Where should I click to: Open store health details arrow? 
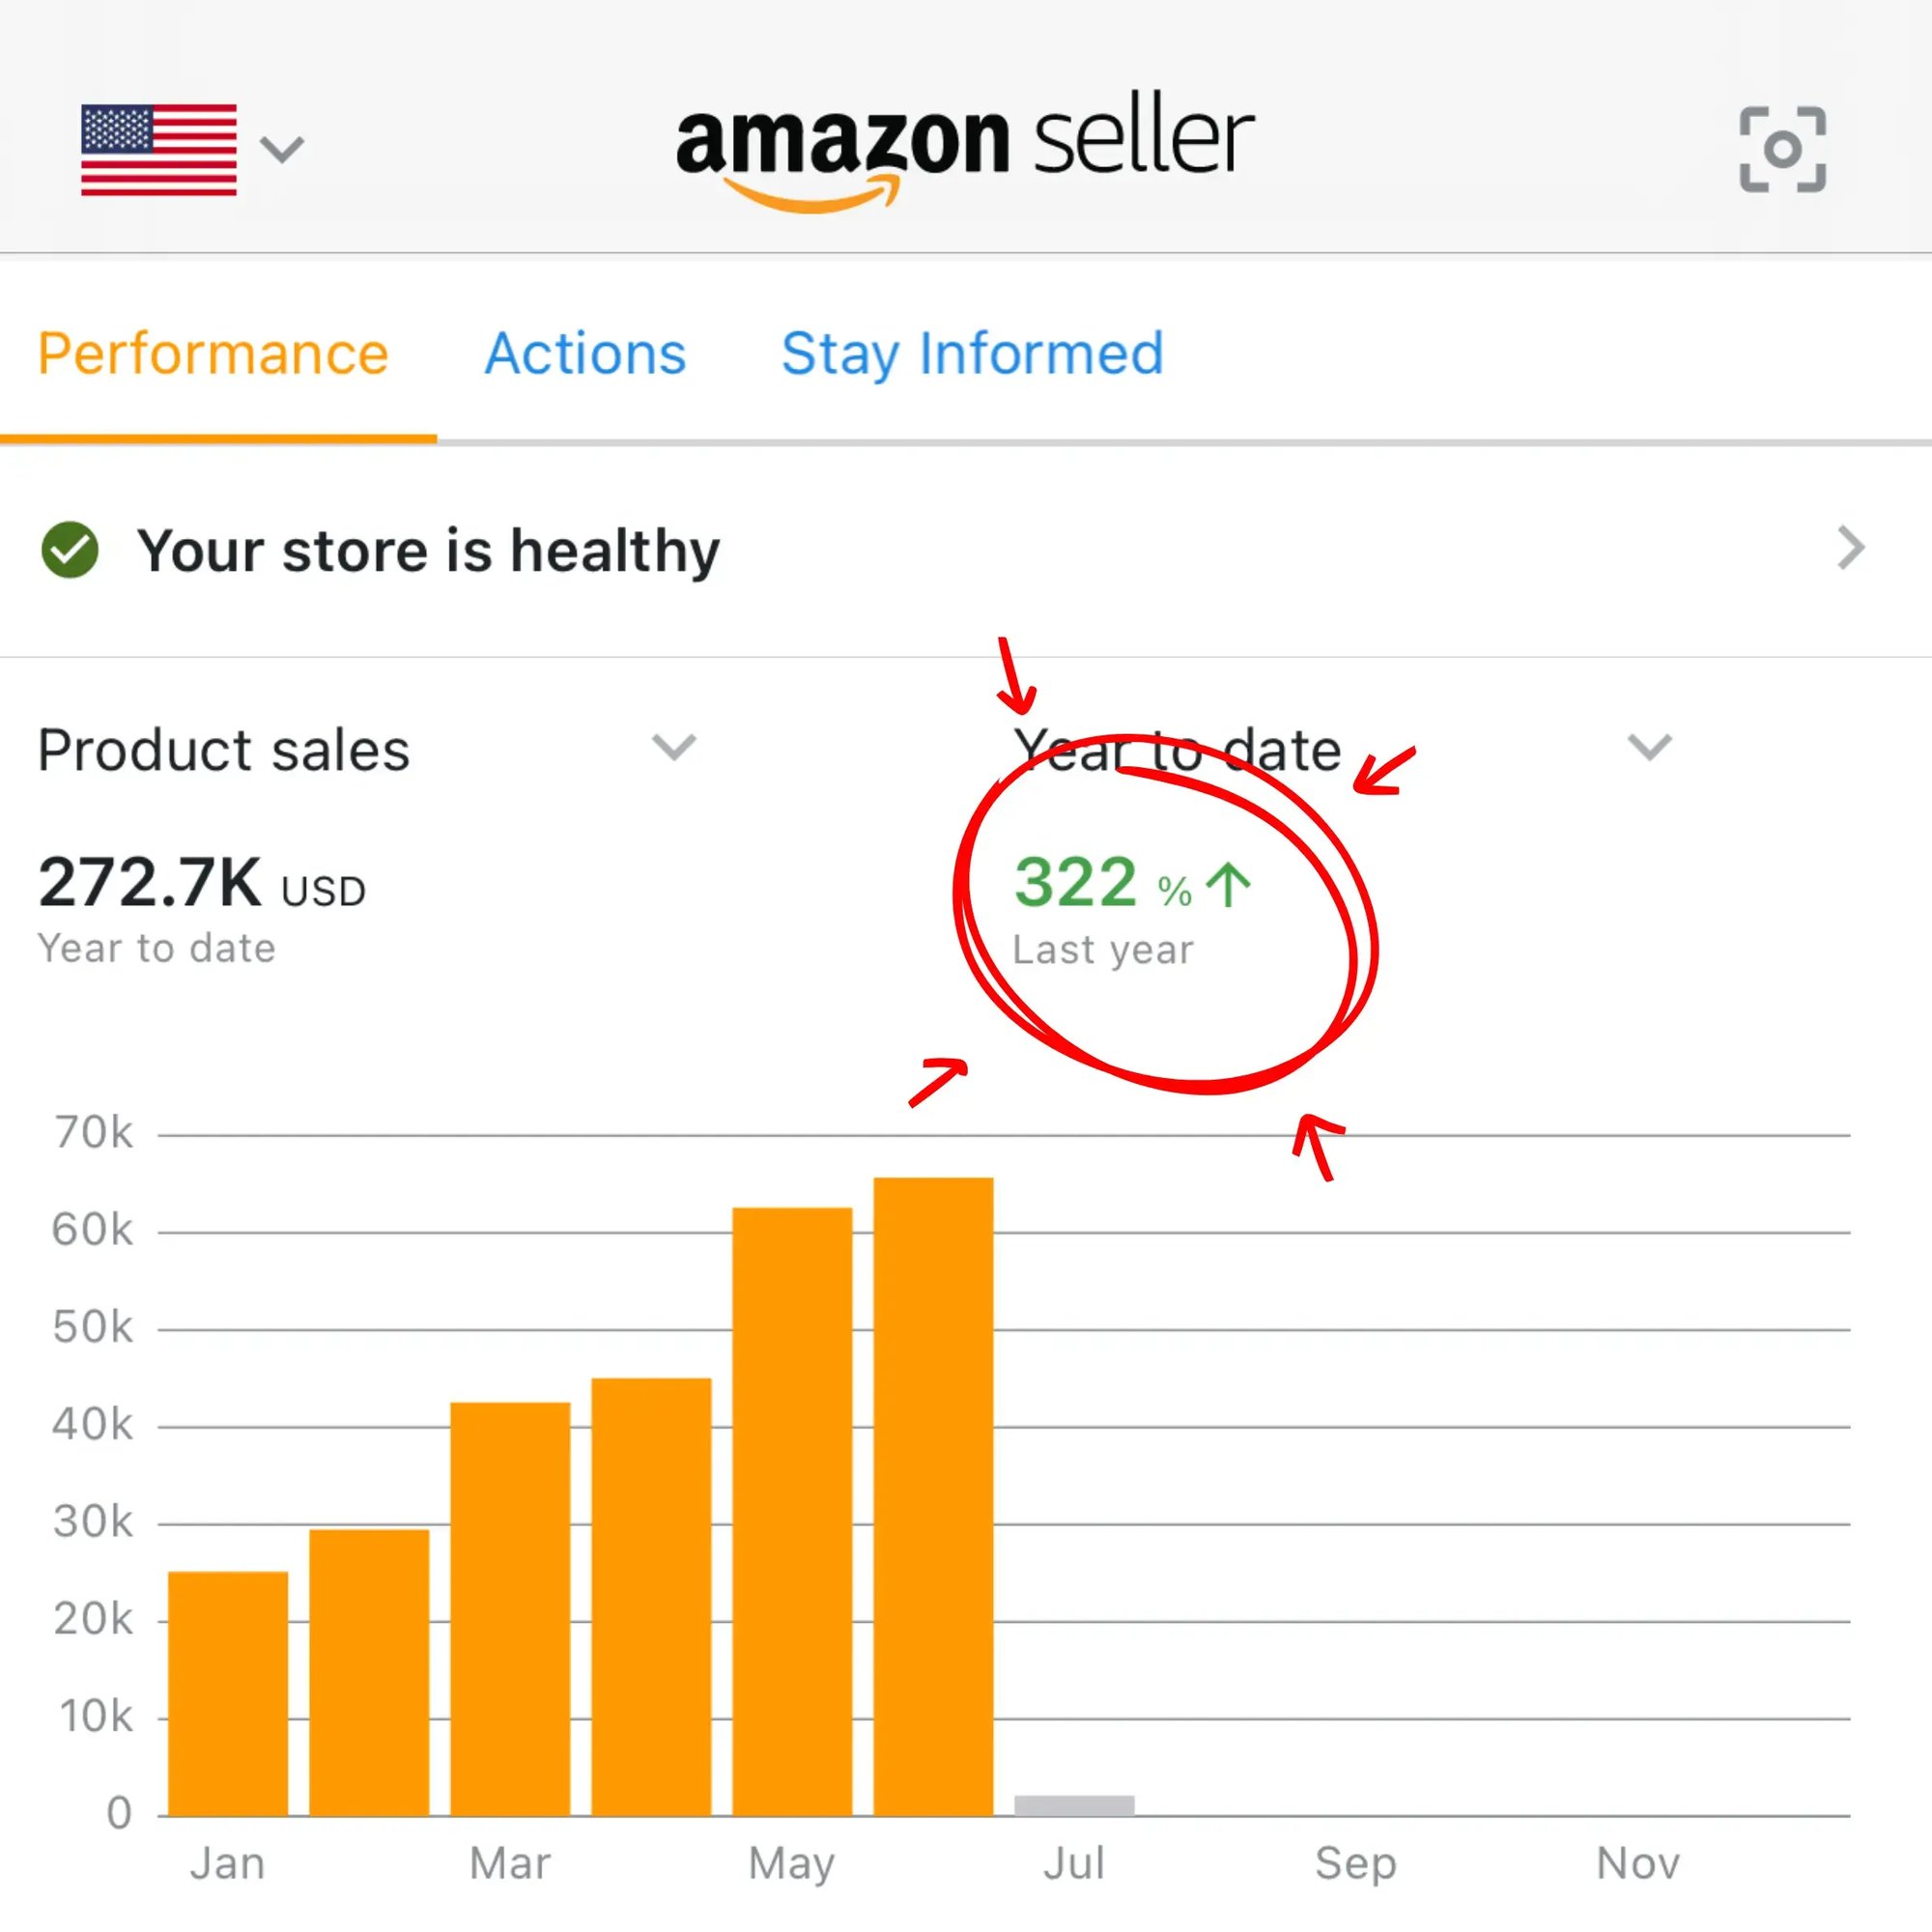1850,548
